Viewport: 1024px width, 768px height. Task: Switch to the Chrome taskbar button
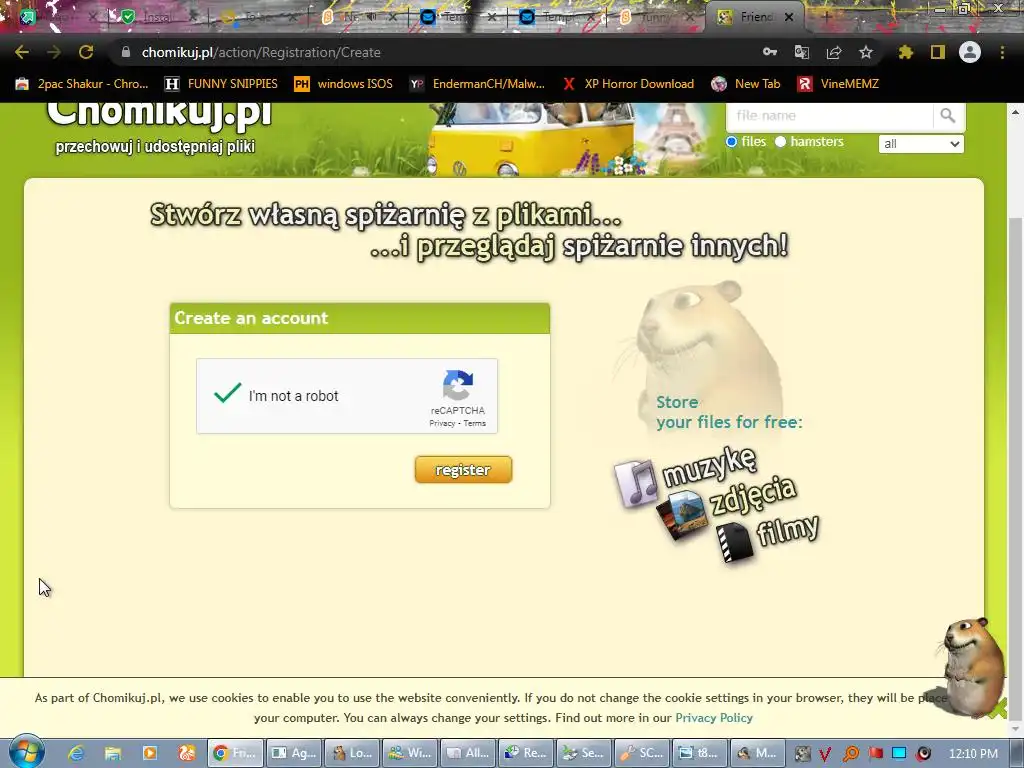tap(236, 753)
